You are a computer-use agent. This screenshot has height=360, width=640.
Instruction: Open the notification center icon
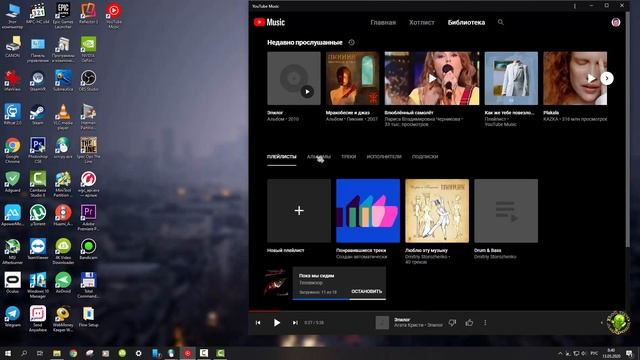(x=629, y=353)
